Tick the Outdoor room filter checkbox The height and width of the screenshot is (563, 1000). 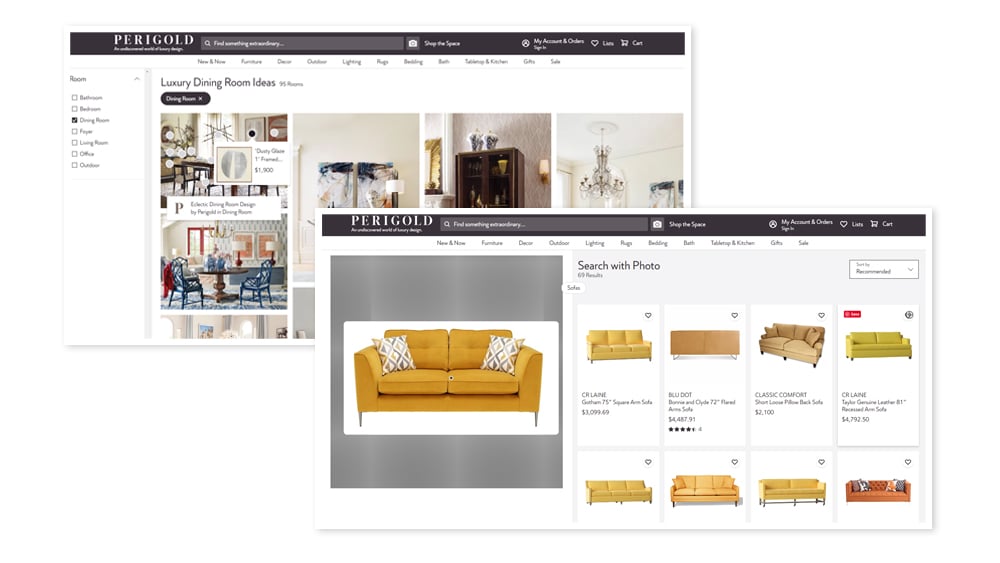(75, 165)
